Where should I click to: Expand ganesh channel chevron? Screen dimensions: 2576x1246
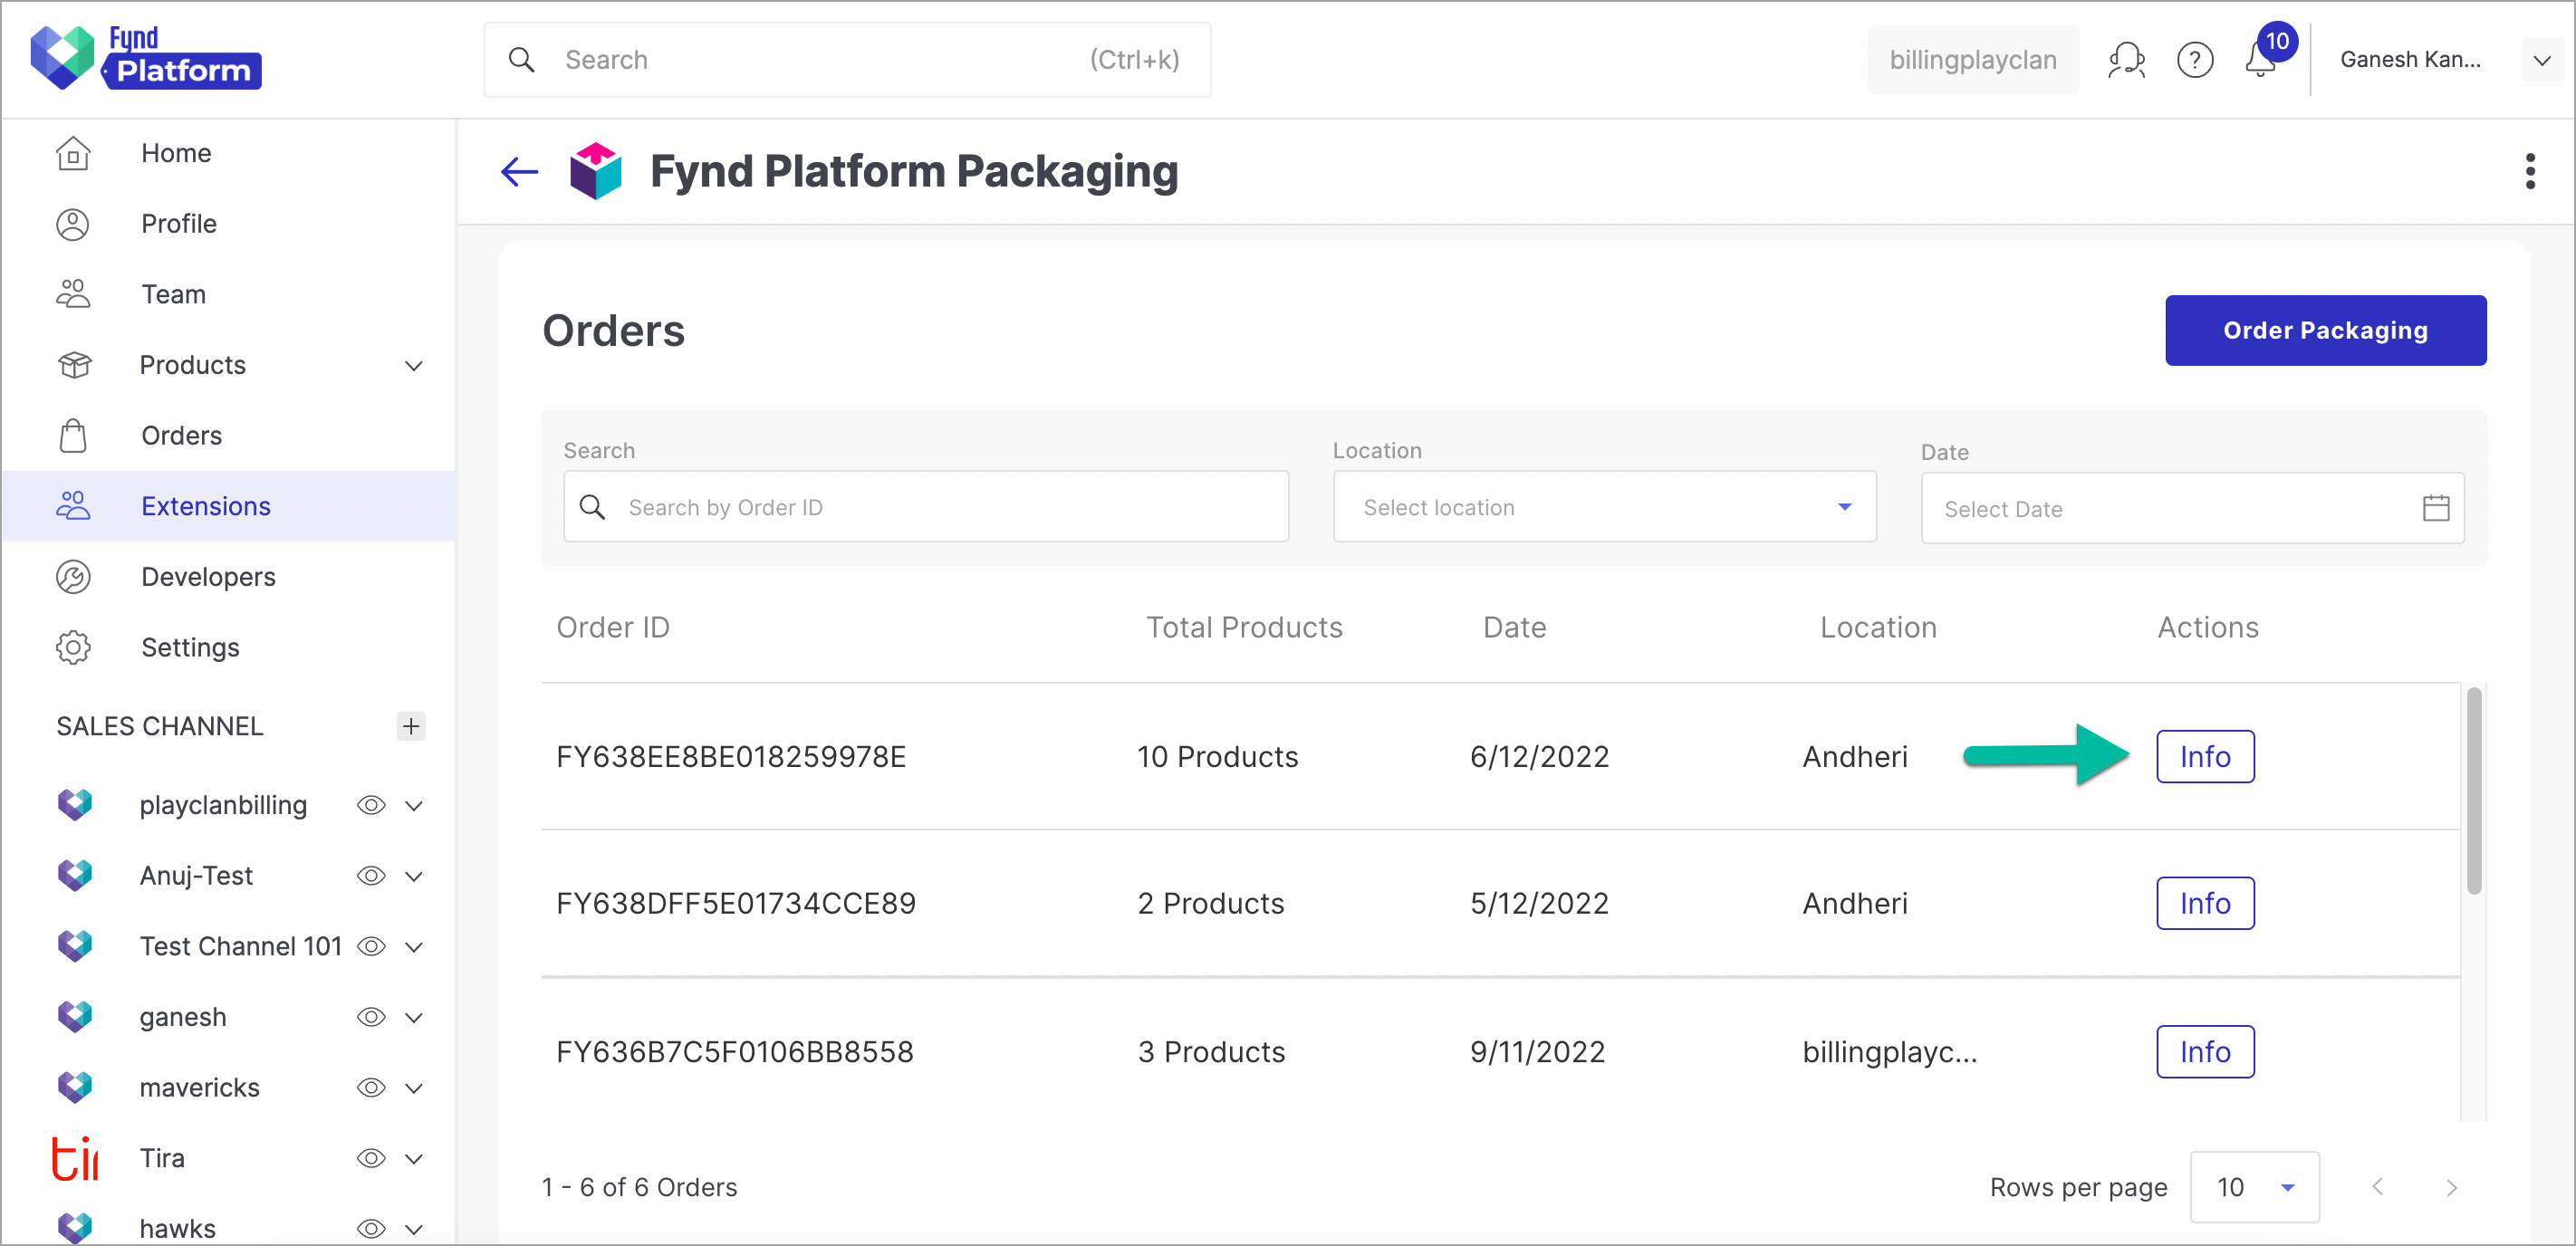click(414, 1018)
